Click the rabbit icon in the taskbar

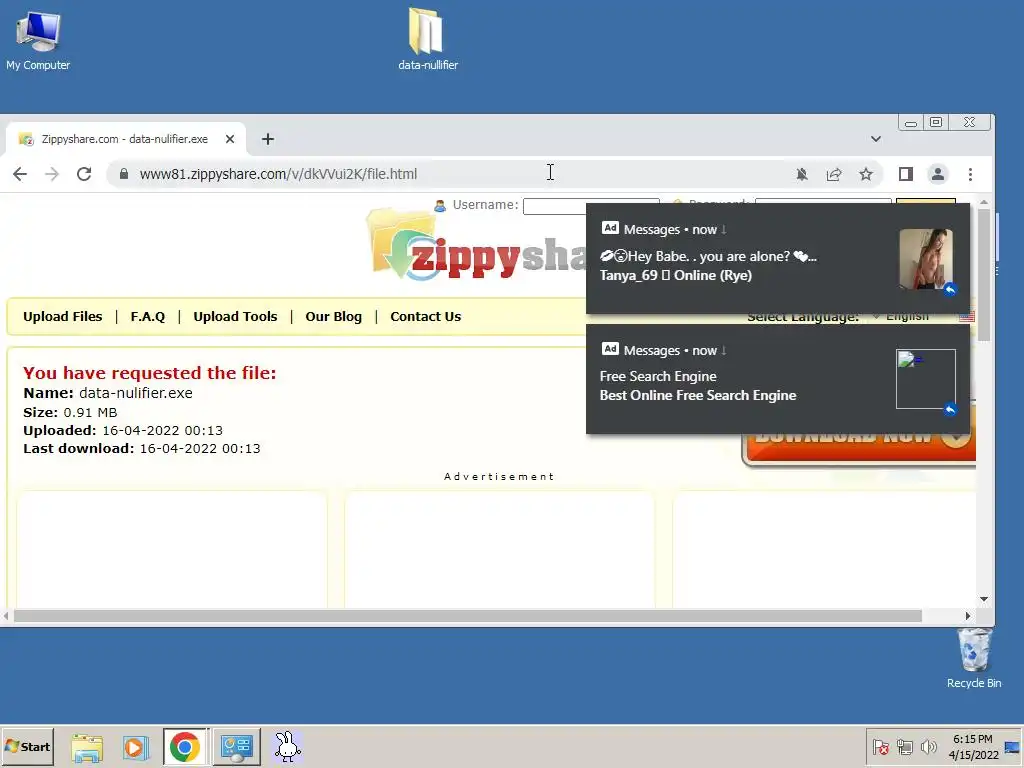point(287,747)
